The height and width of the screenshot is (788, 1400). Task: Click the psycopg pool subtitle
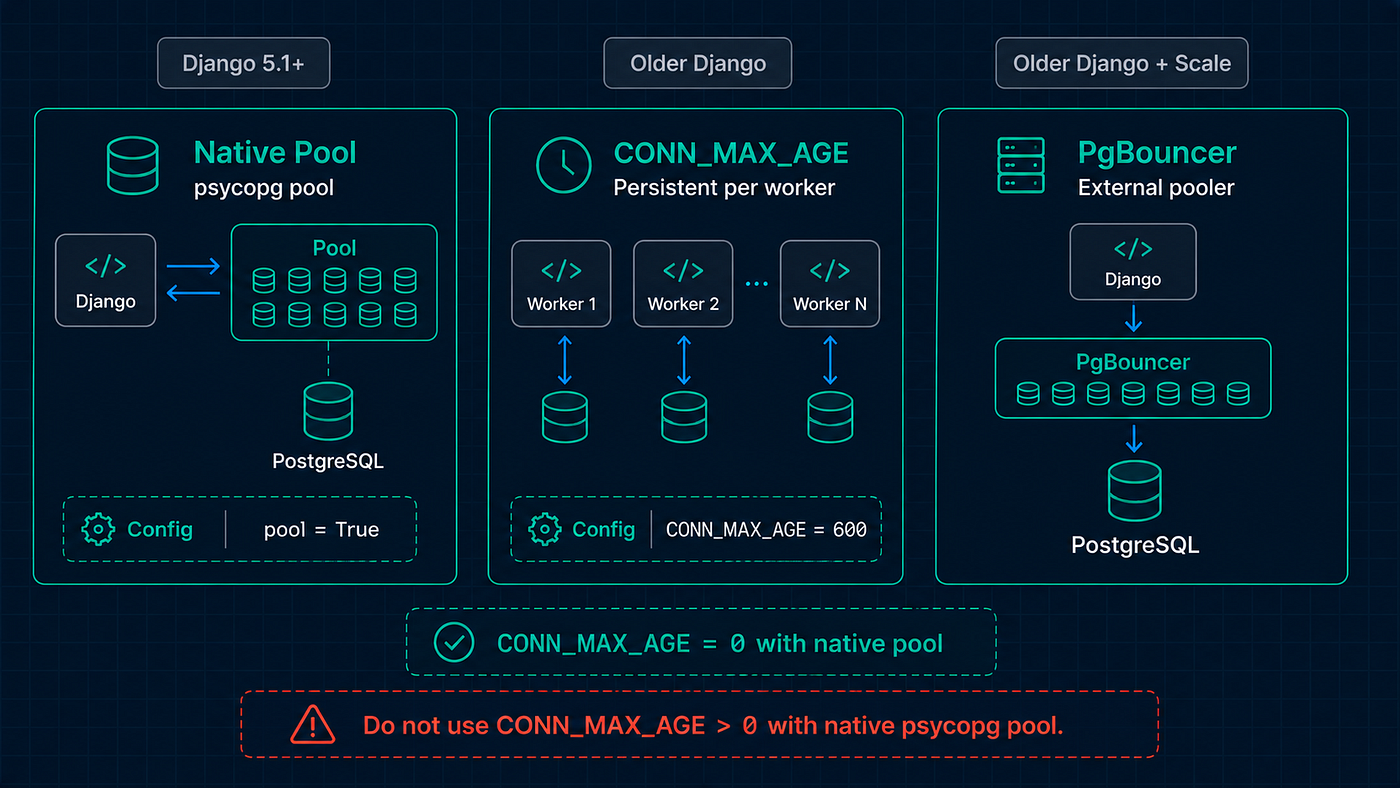point(264,188)
